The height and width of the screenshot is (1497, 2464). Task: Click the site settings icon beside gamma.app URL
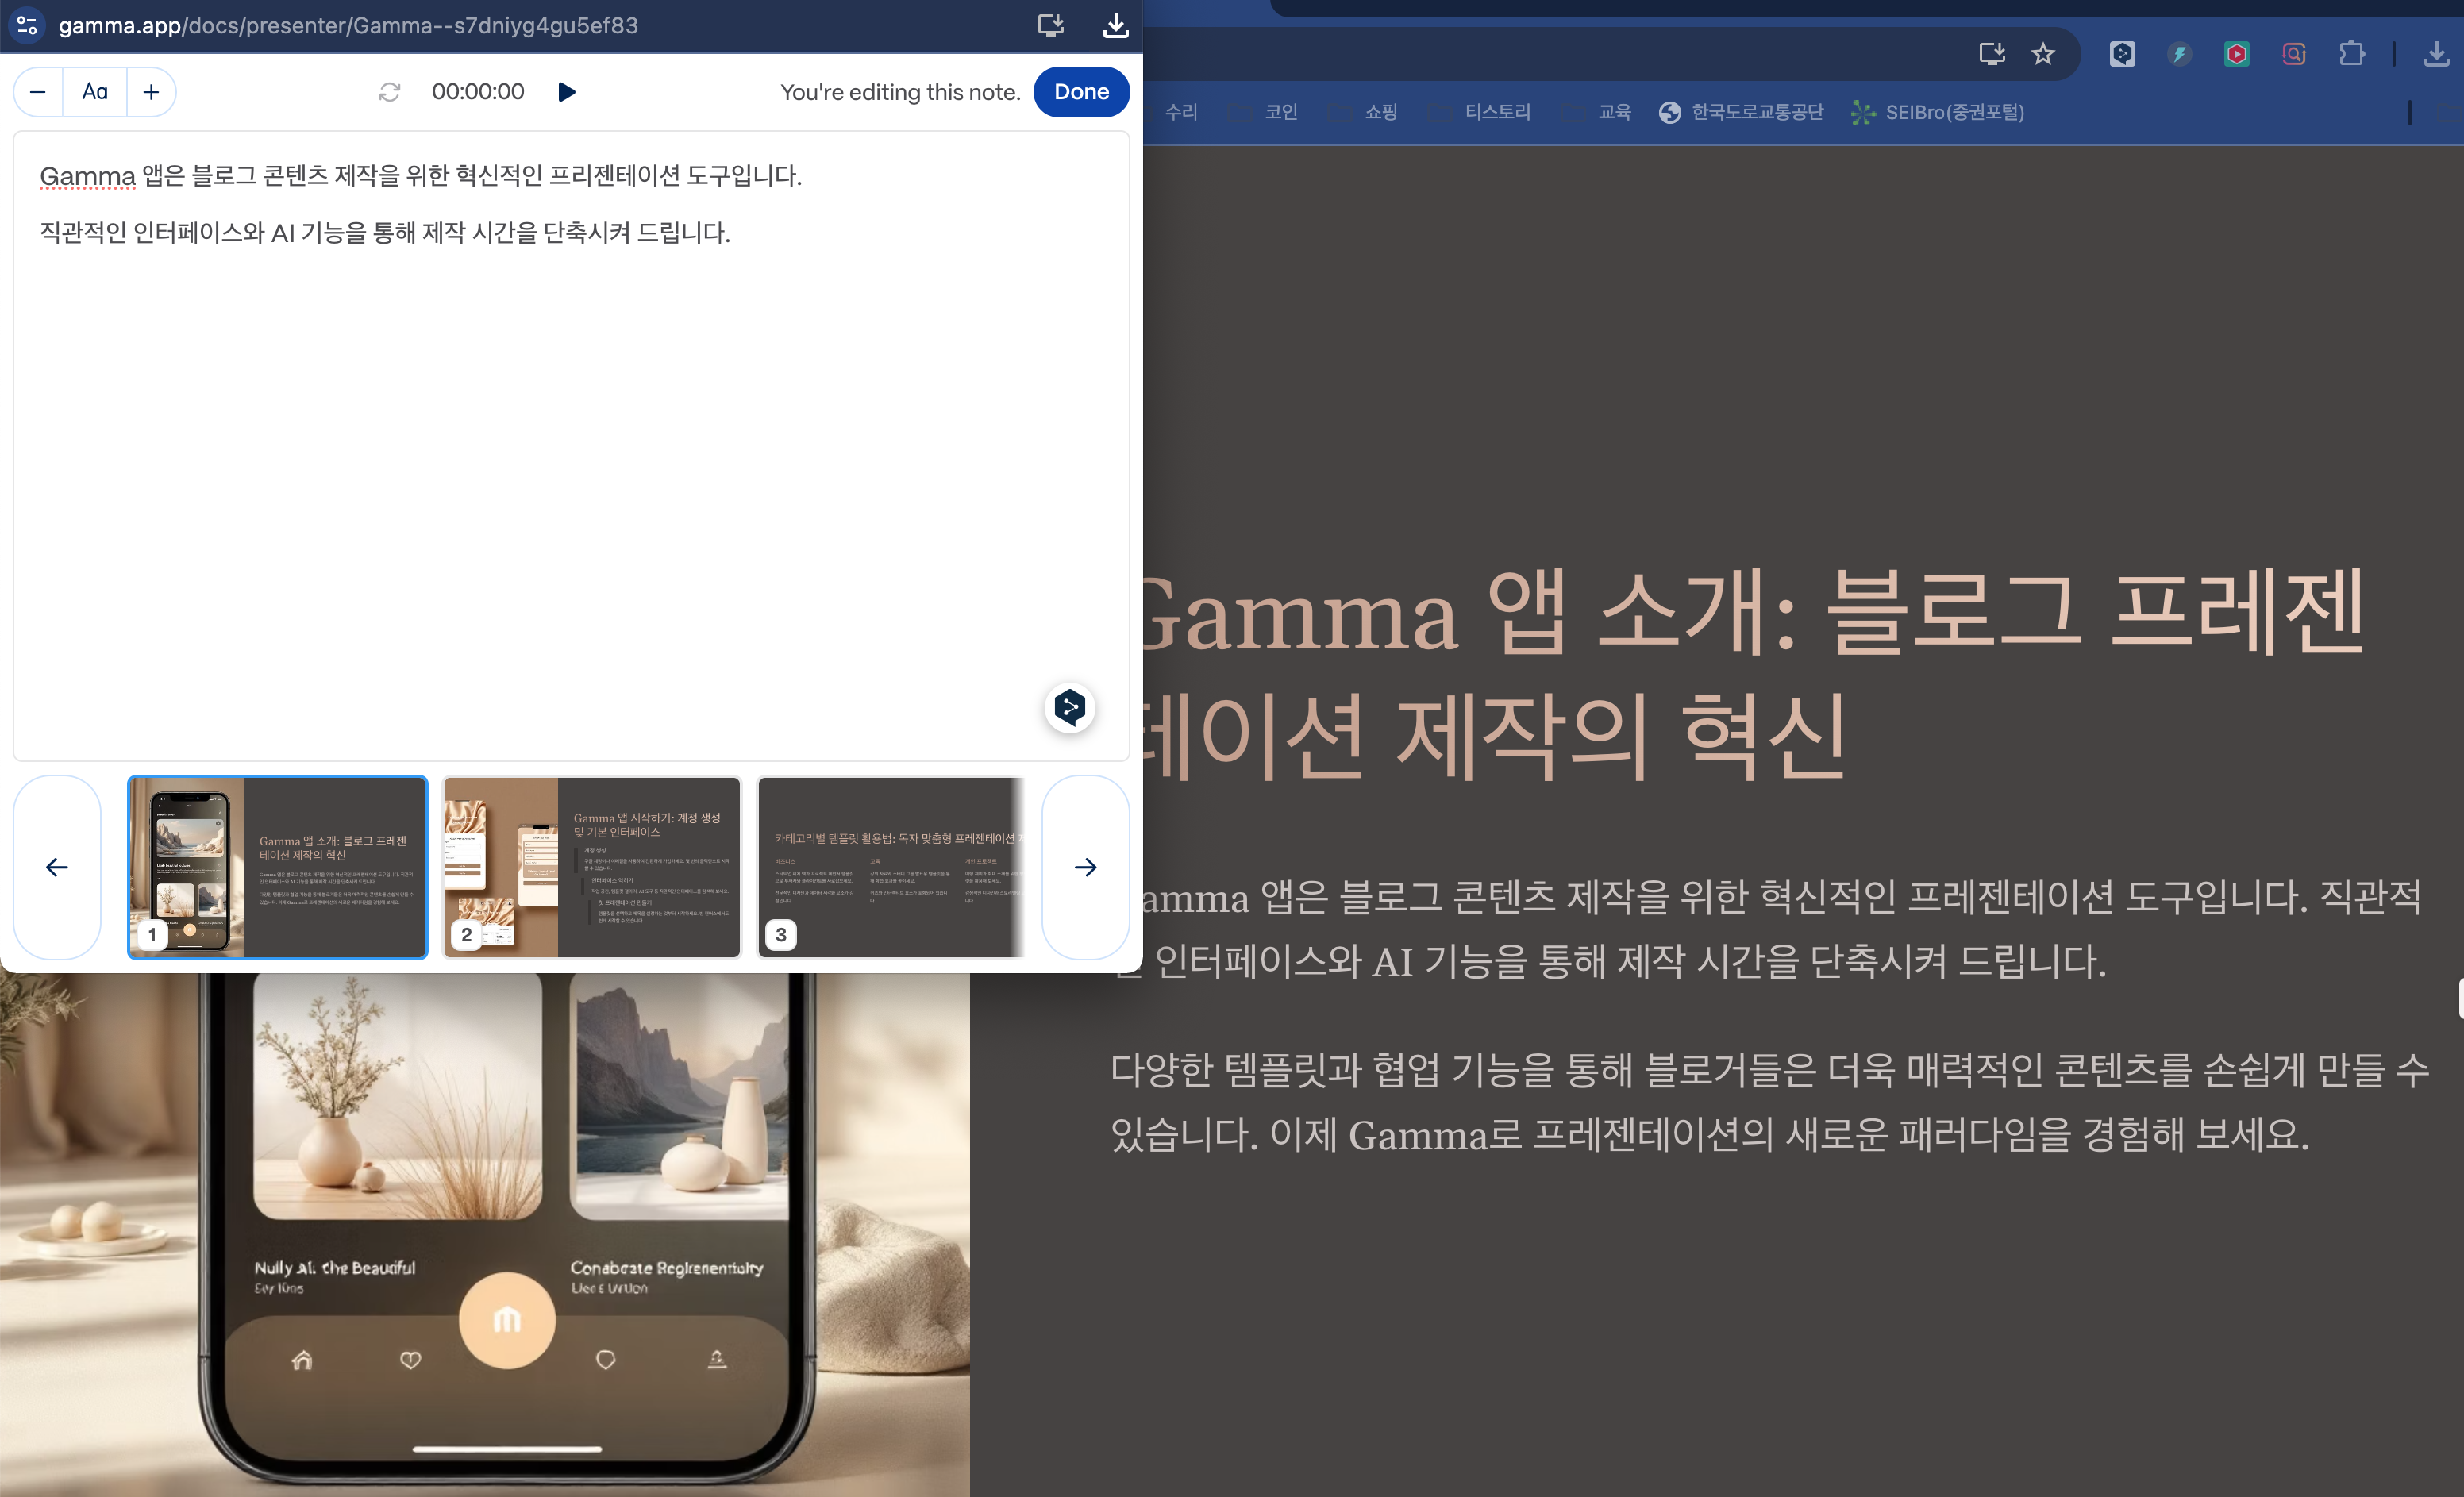pyautogui.click(x=27, y=25)
